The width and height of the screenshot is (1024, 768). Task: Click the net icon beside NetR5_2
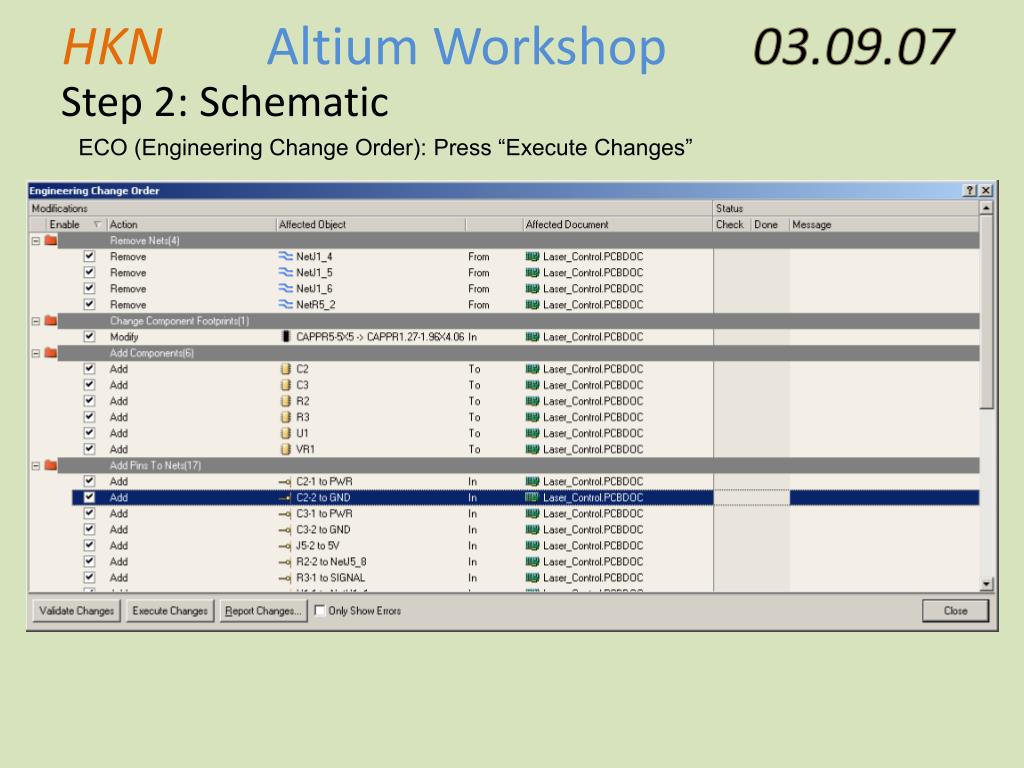pos(285,304)
